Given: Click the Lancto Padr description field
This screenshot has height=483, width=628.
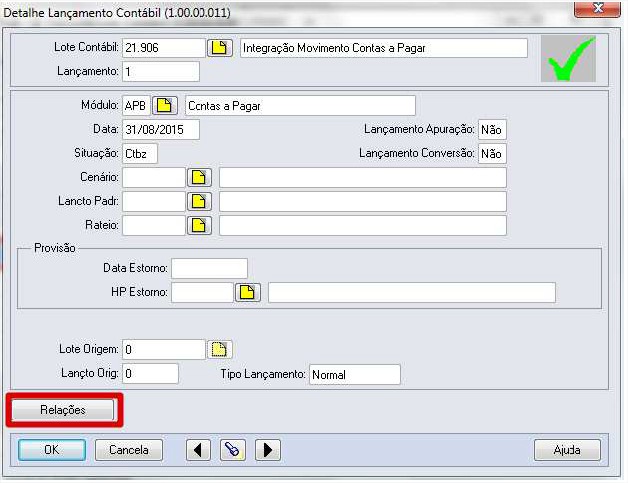Looking at the screenshot, I should (363, 201).
